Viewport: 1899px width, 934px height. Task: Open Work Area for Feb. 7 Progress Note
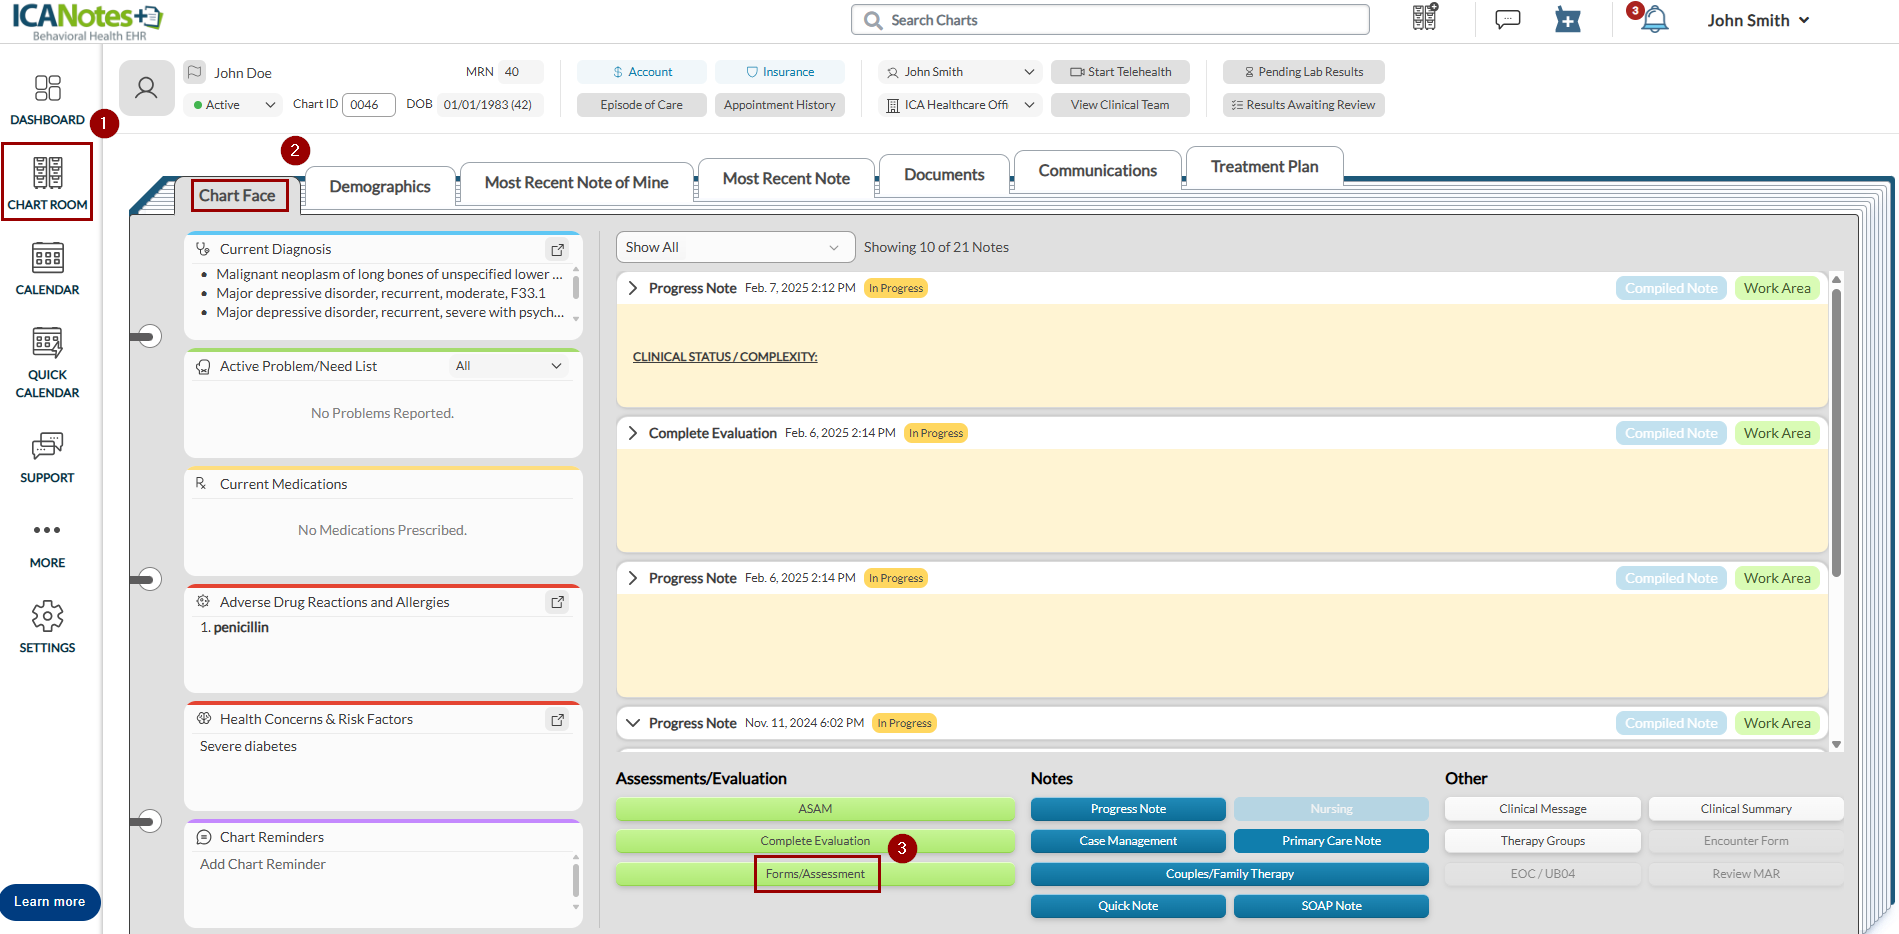pos(1777,288)
